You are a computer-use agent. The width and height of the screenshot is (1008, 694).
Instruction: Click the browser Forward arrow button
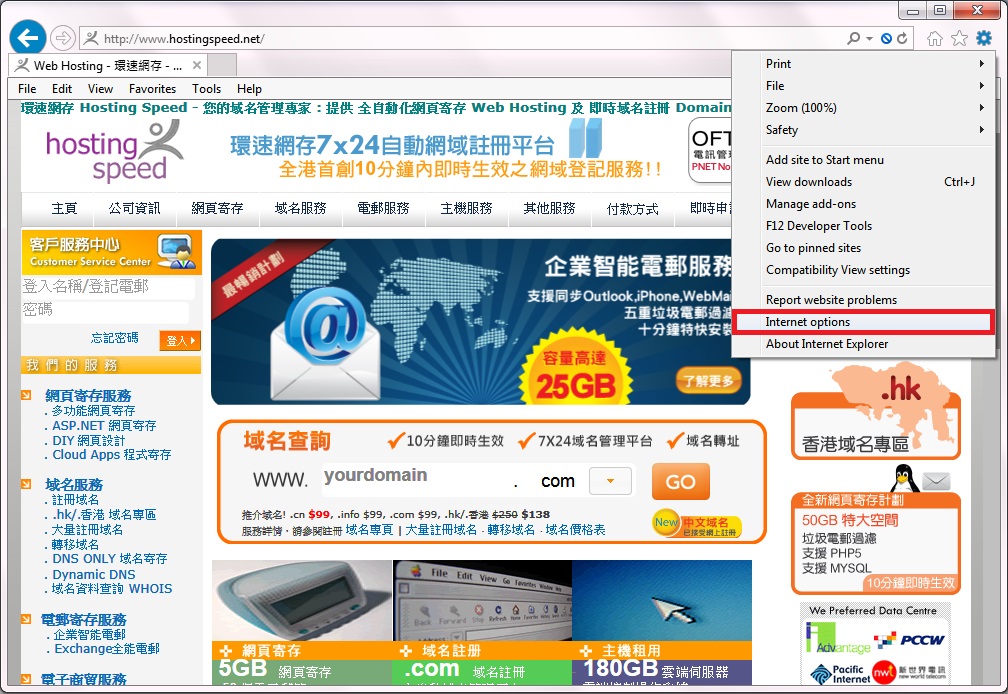point(62,39)
